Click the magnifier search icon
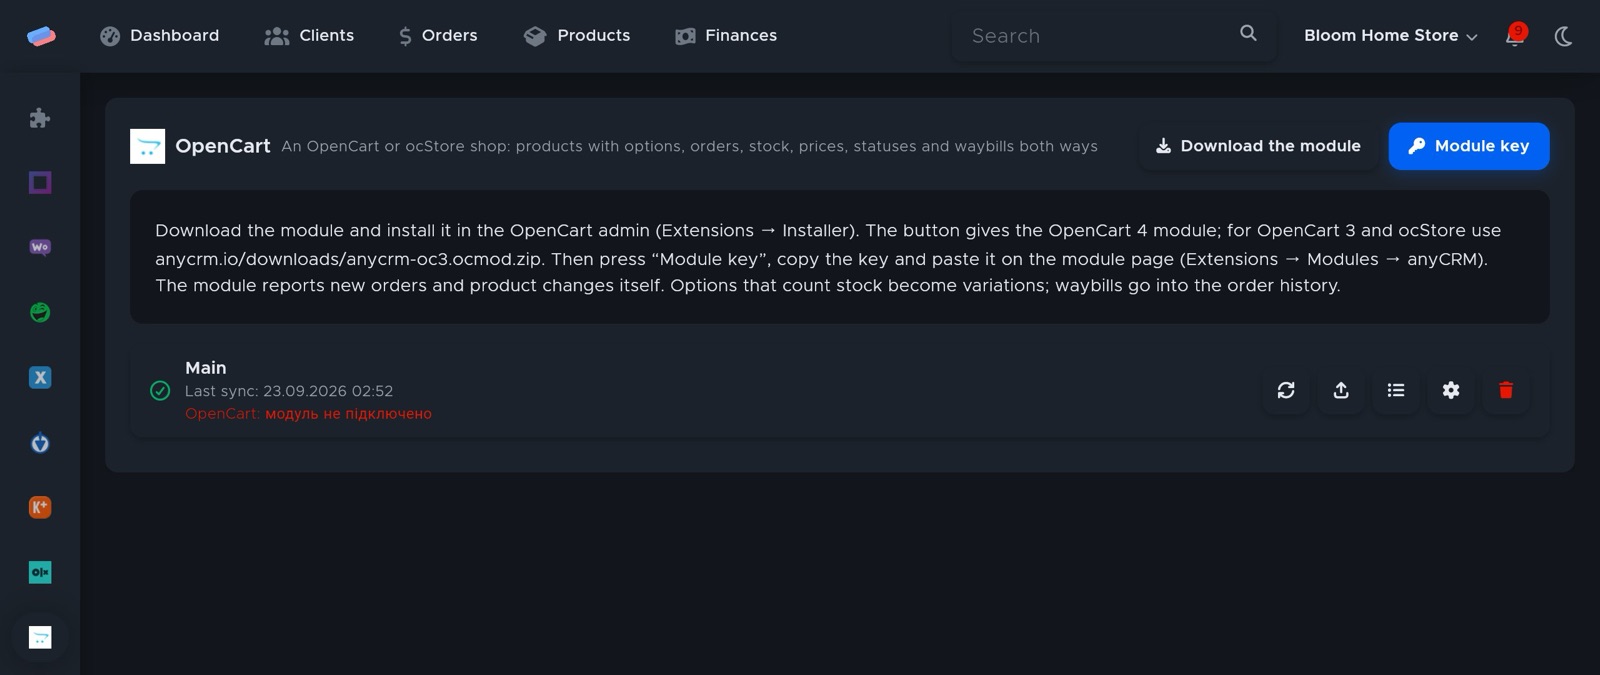Image resolution: width=1600 pixels, height=675 pixels. click(x=1248, y=33)
